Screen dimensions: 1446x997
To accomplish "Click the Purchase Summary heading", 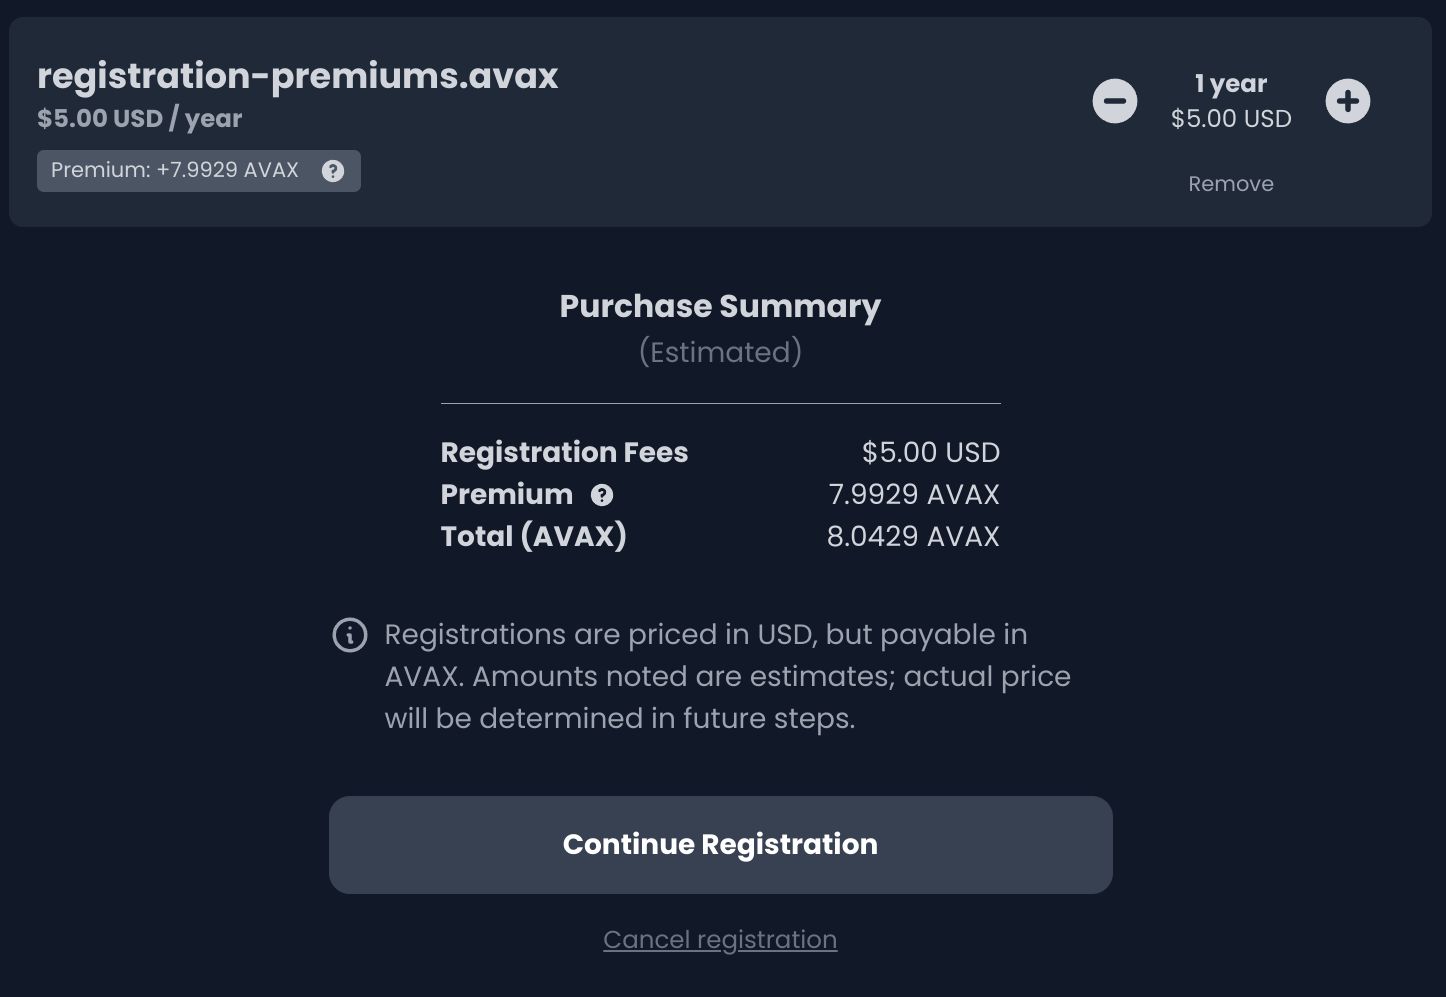I will pyautogui.click(x=720, y=306).
